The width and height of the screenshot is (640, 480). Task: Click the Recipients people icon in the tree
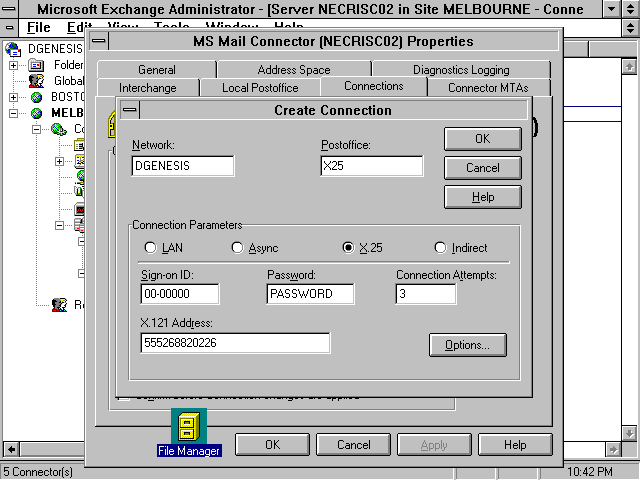point(60,304)
